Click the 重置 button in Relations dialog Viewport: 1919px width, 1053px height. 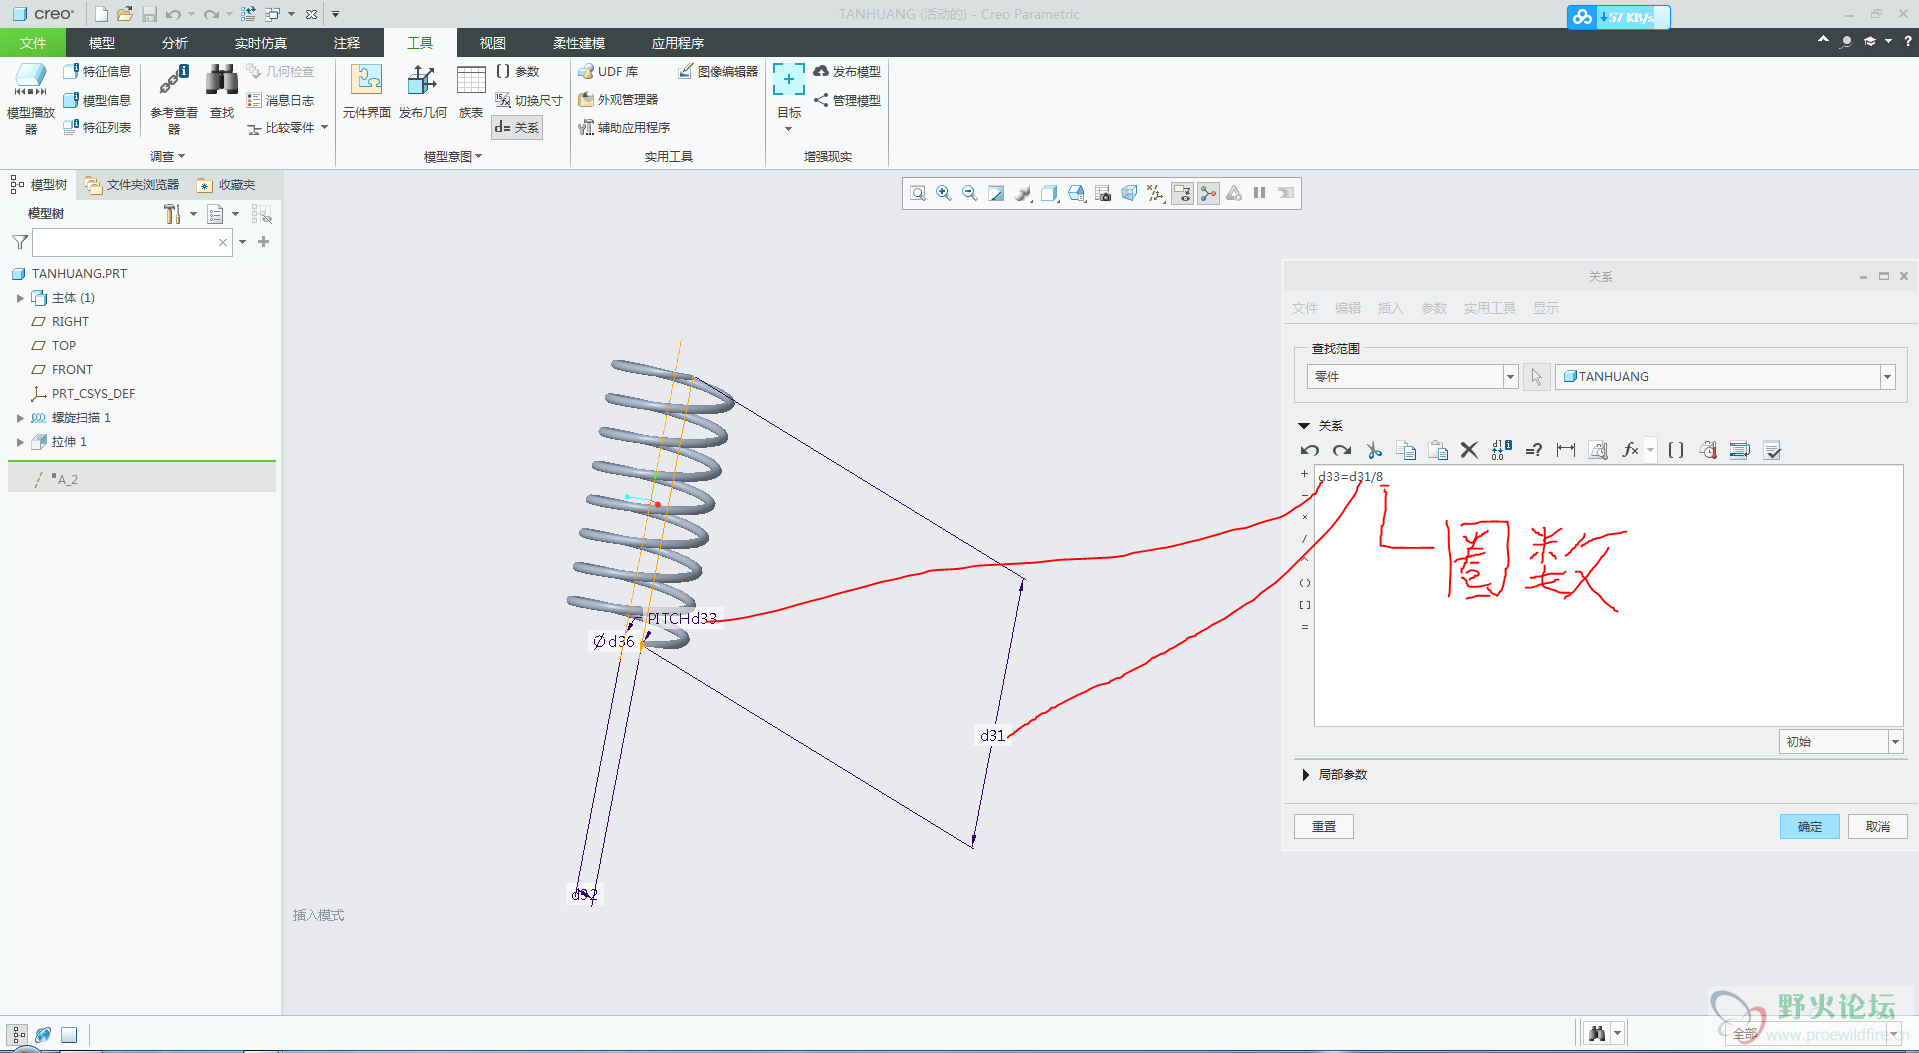(1324, 826)
